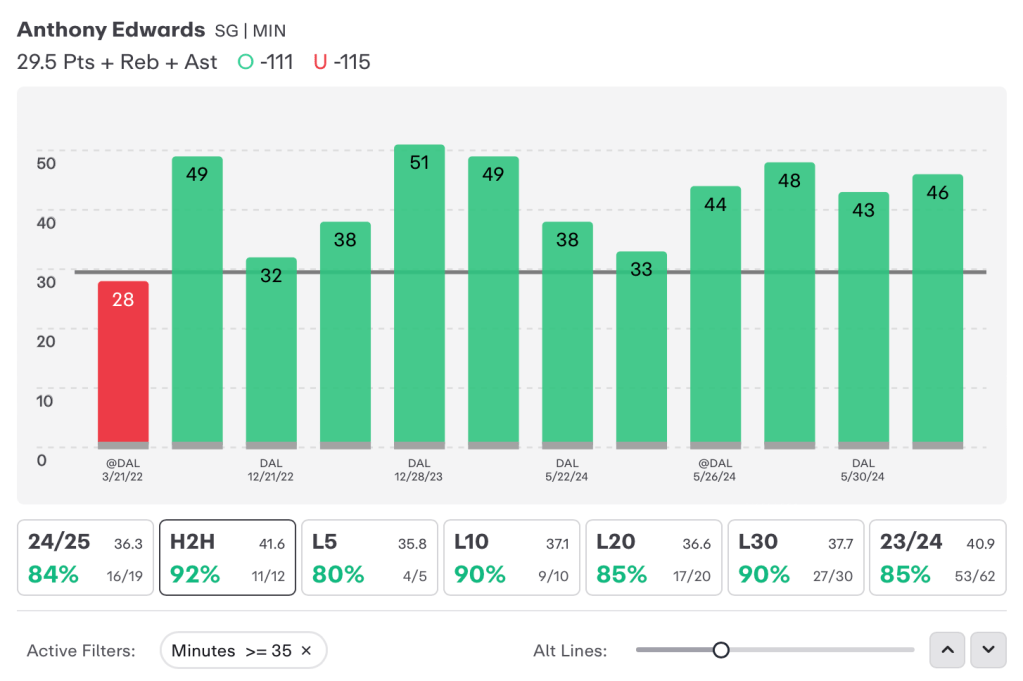Viewport: 1023px width, 681px height.
Task: Click the Alt Lines slider handle
Action: pyautogui.click(x=721, y=650)
